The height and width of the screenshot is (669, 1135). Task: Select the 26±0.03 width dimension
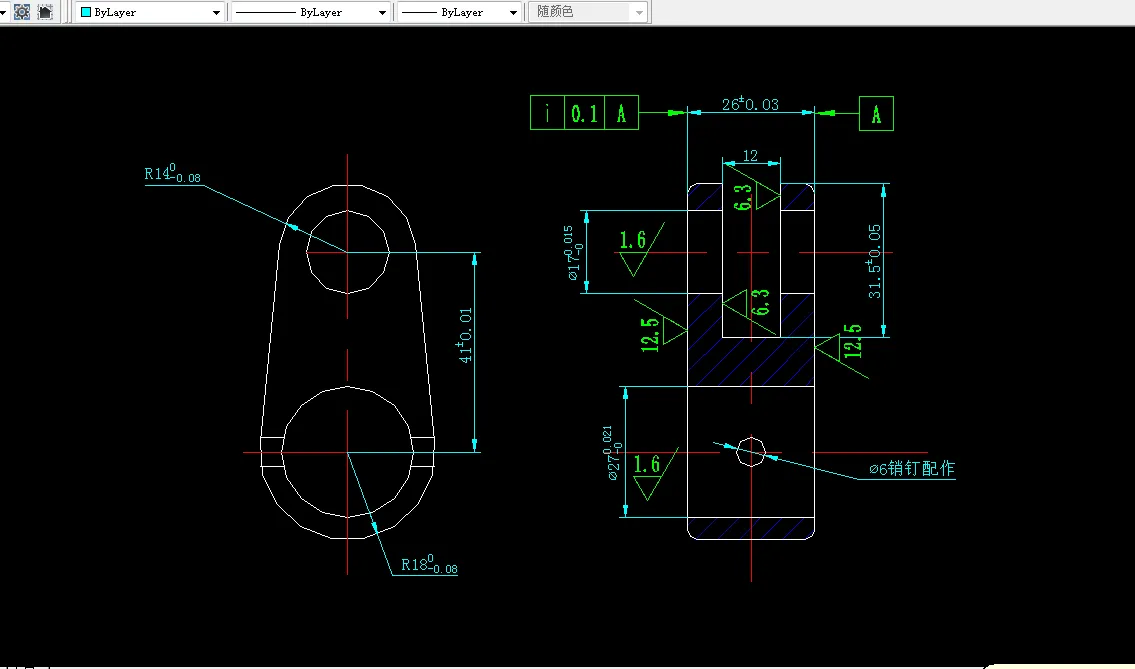[750, 104]
